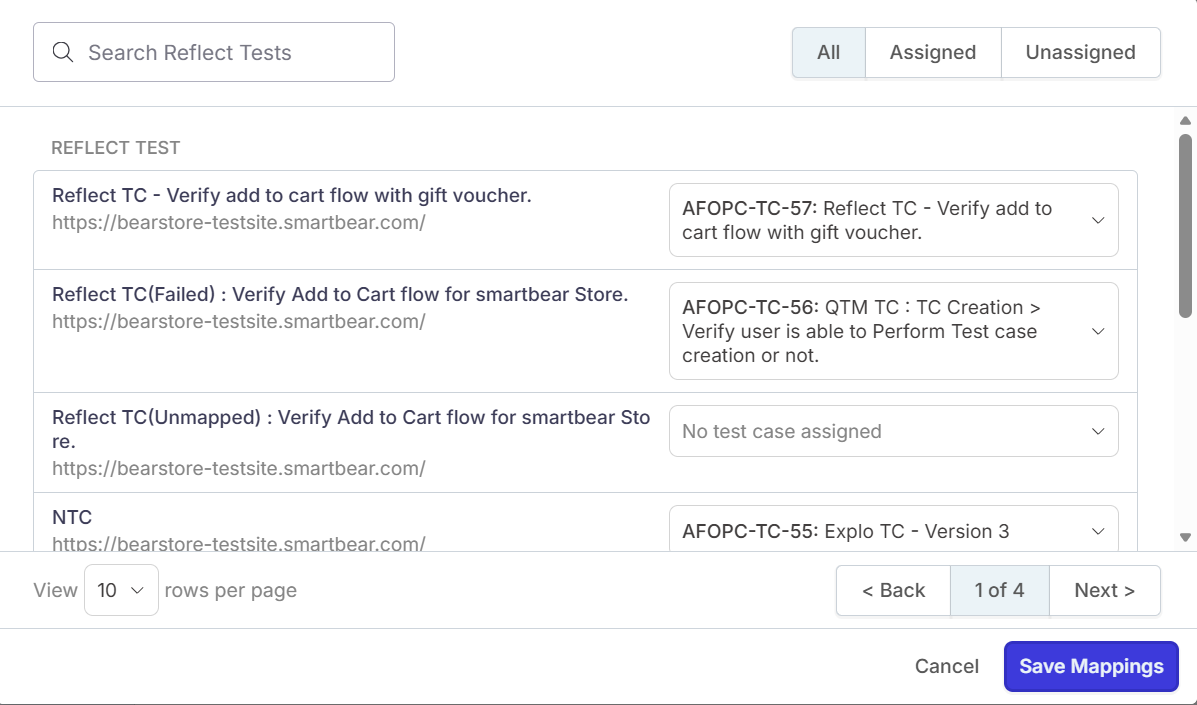Go to the next page with Next

coord(1104,590)
